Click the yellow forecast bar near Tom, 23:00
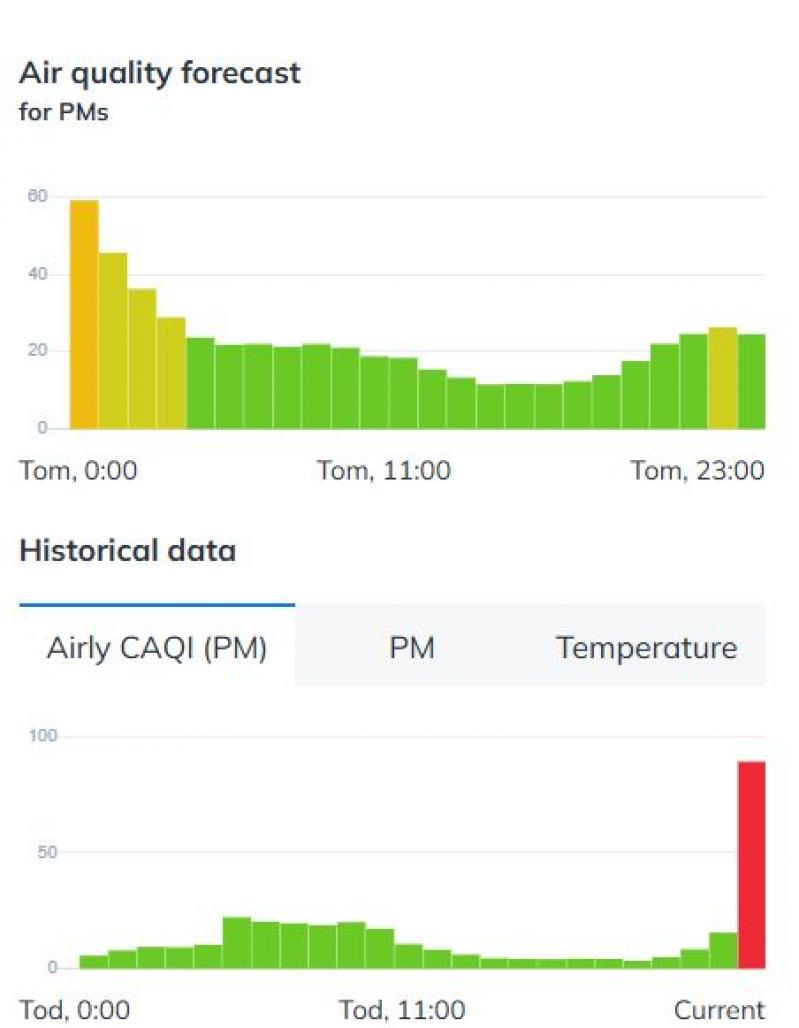 pyautogui.click(x=723, y=378)
